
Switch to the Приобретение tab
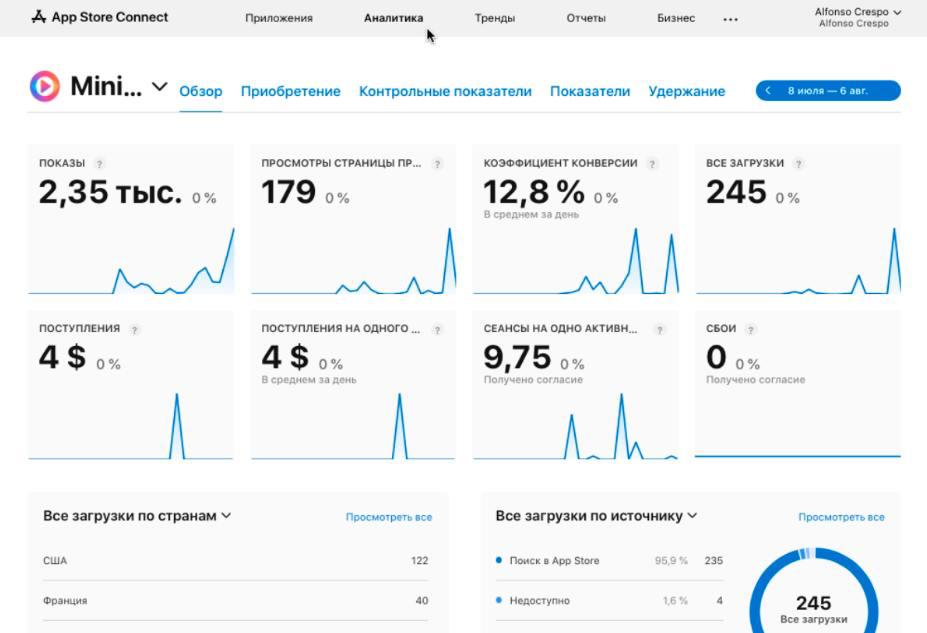point(290,92)
